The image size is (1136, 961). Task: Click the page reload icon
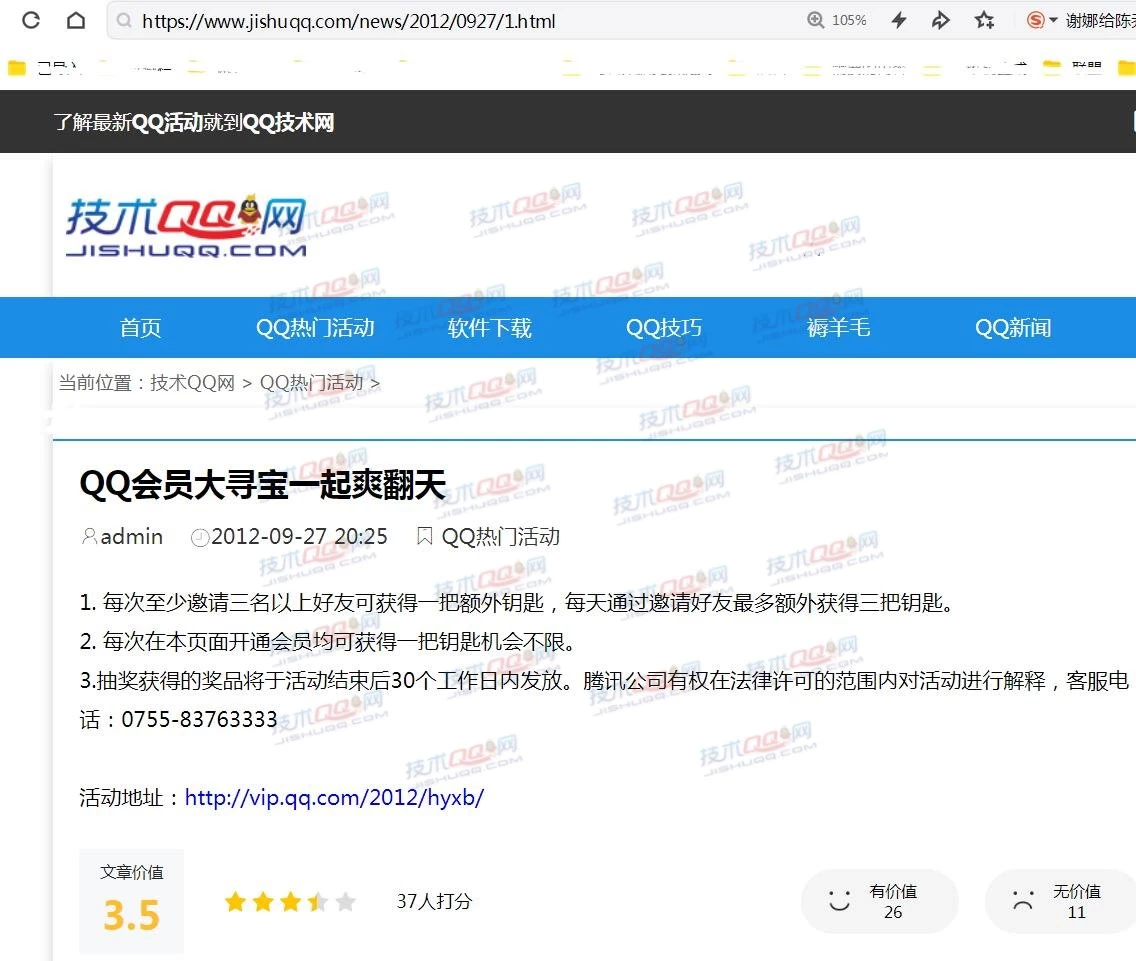(x=30, y=20)
